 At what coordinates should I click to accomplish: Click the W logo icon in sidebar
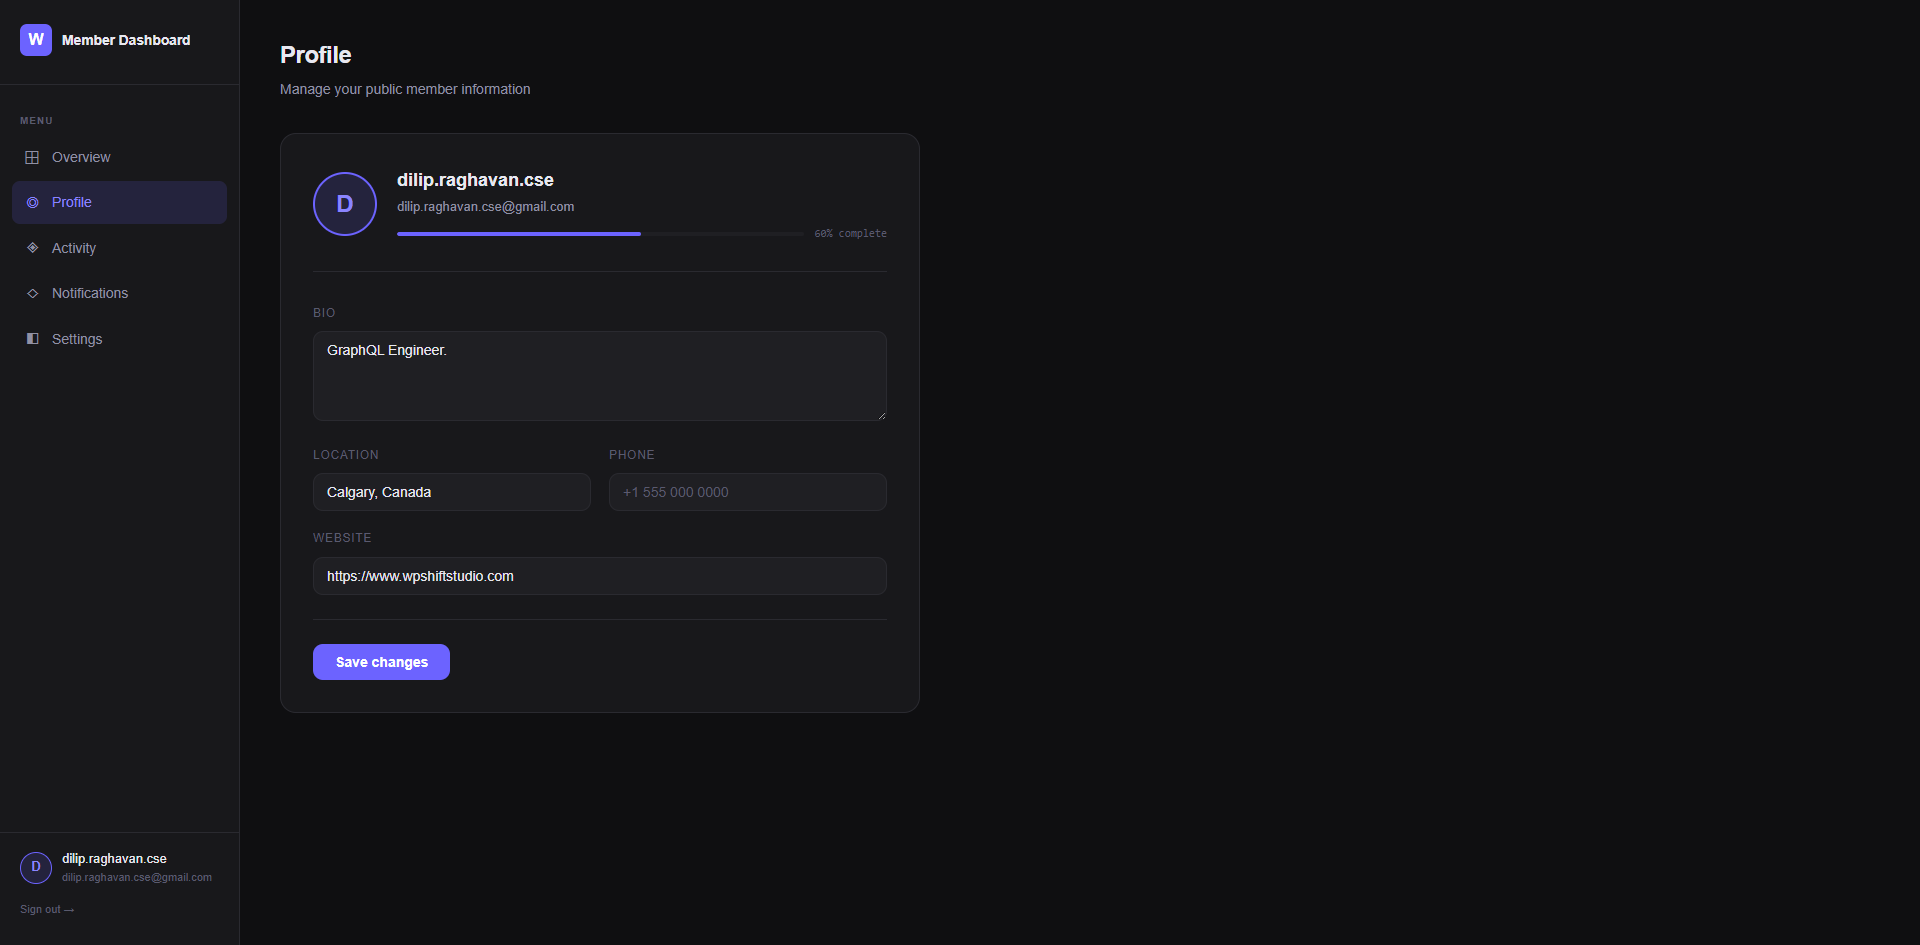click(36, 40)
